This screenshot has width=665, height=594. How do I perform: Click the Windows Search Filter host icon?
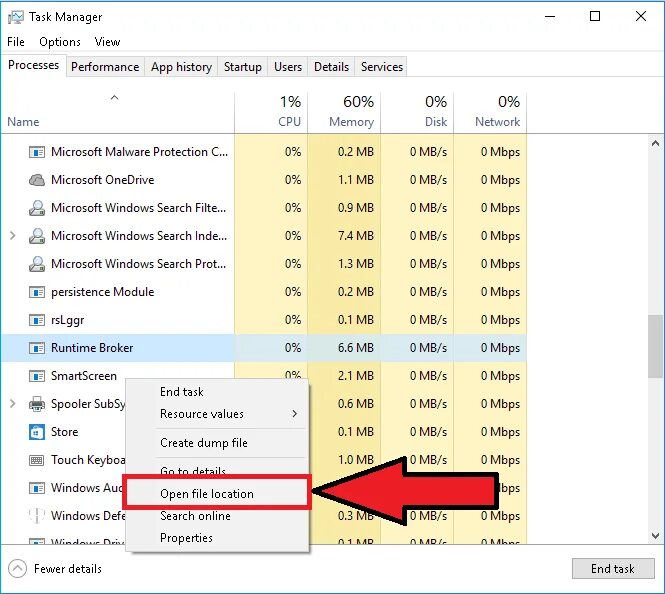[x=37, y=208]
